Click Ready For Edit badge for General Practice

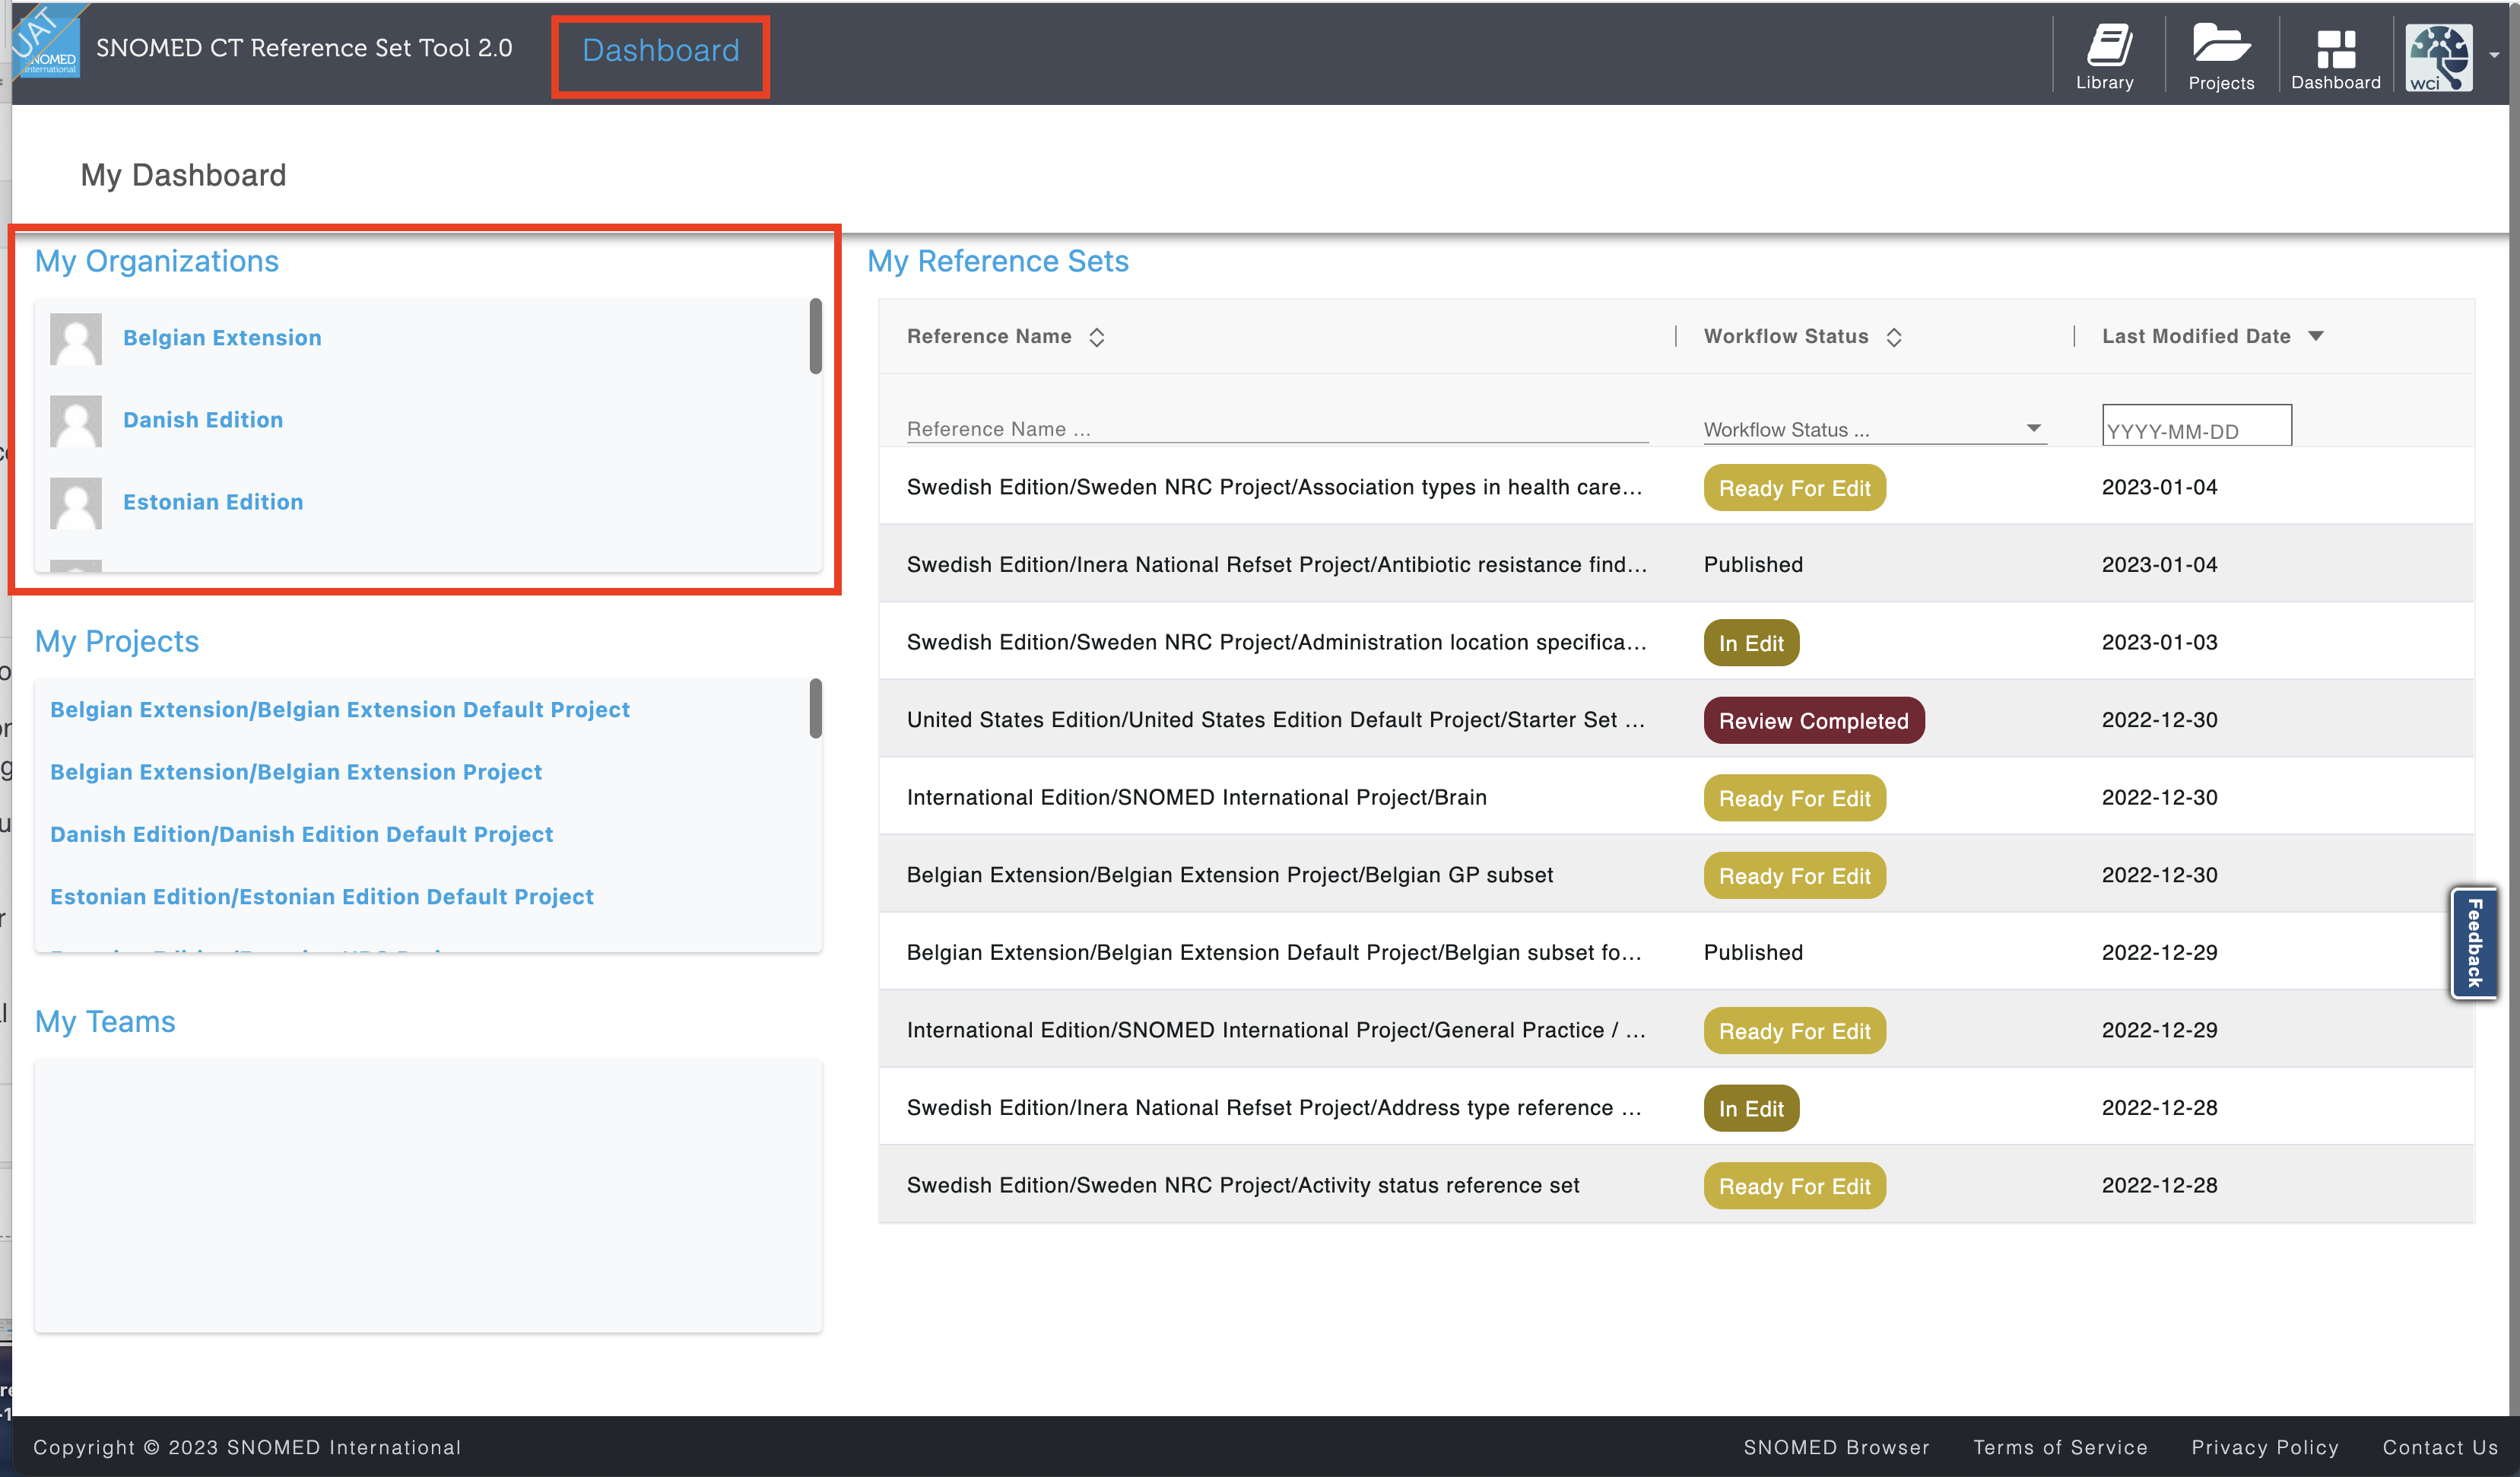tap(1794, 1031)
